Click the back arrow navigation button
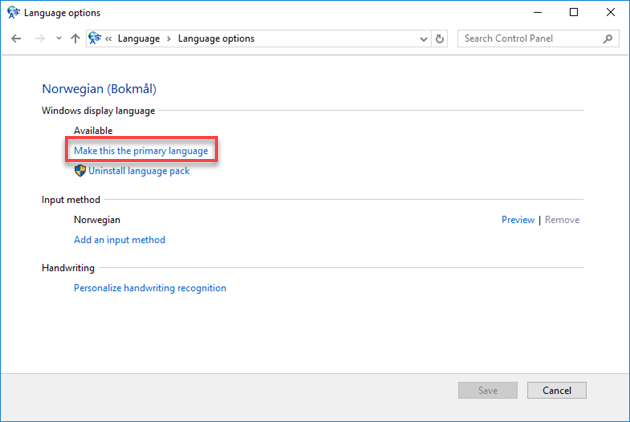This screenshot has height=422, width=630. coord(16,39)
